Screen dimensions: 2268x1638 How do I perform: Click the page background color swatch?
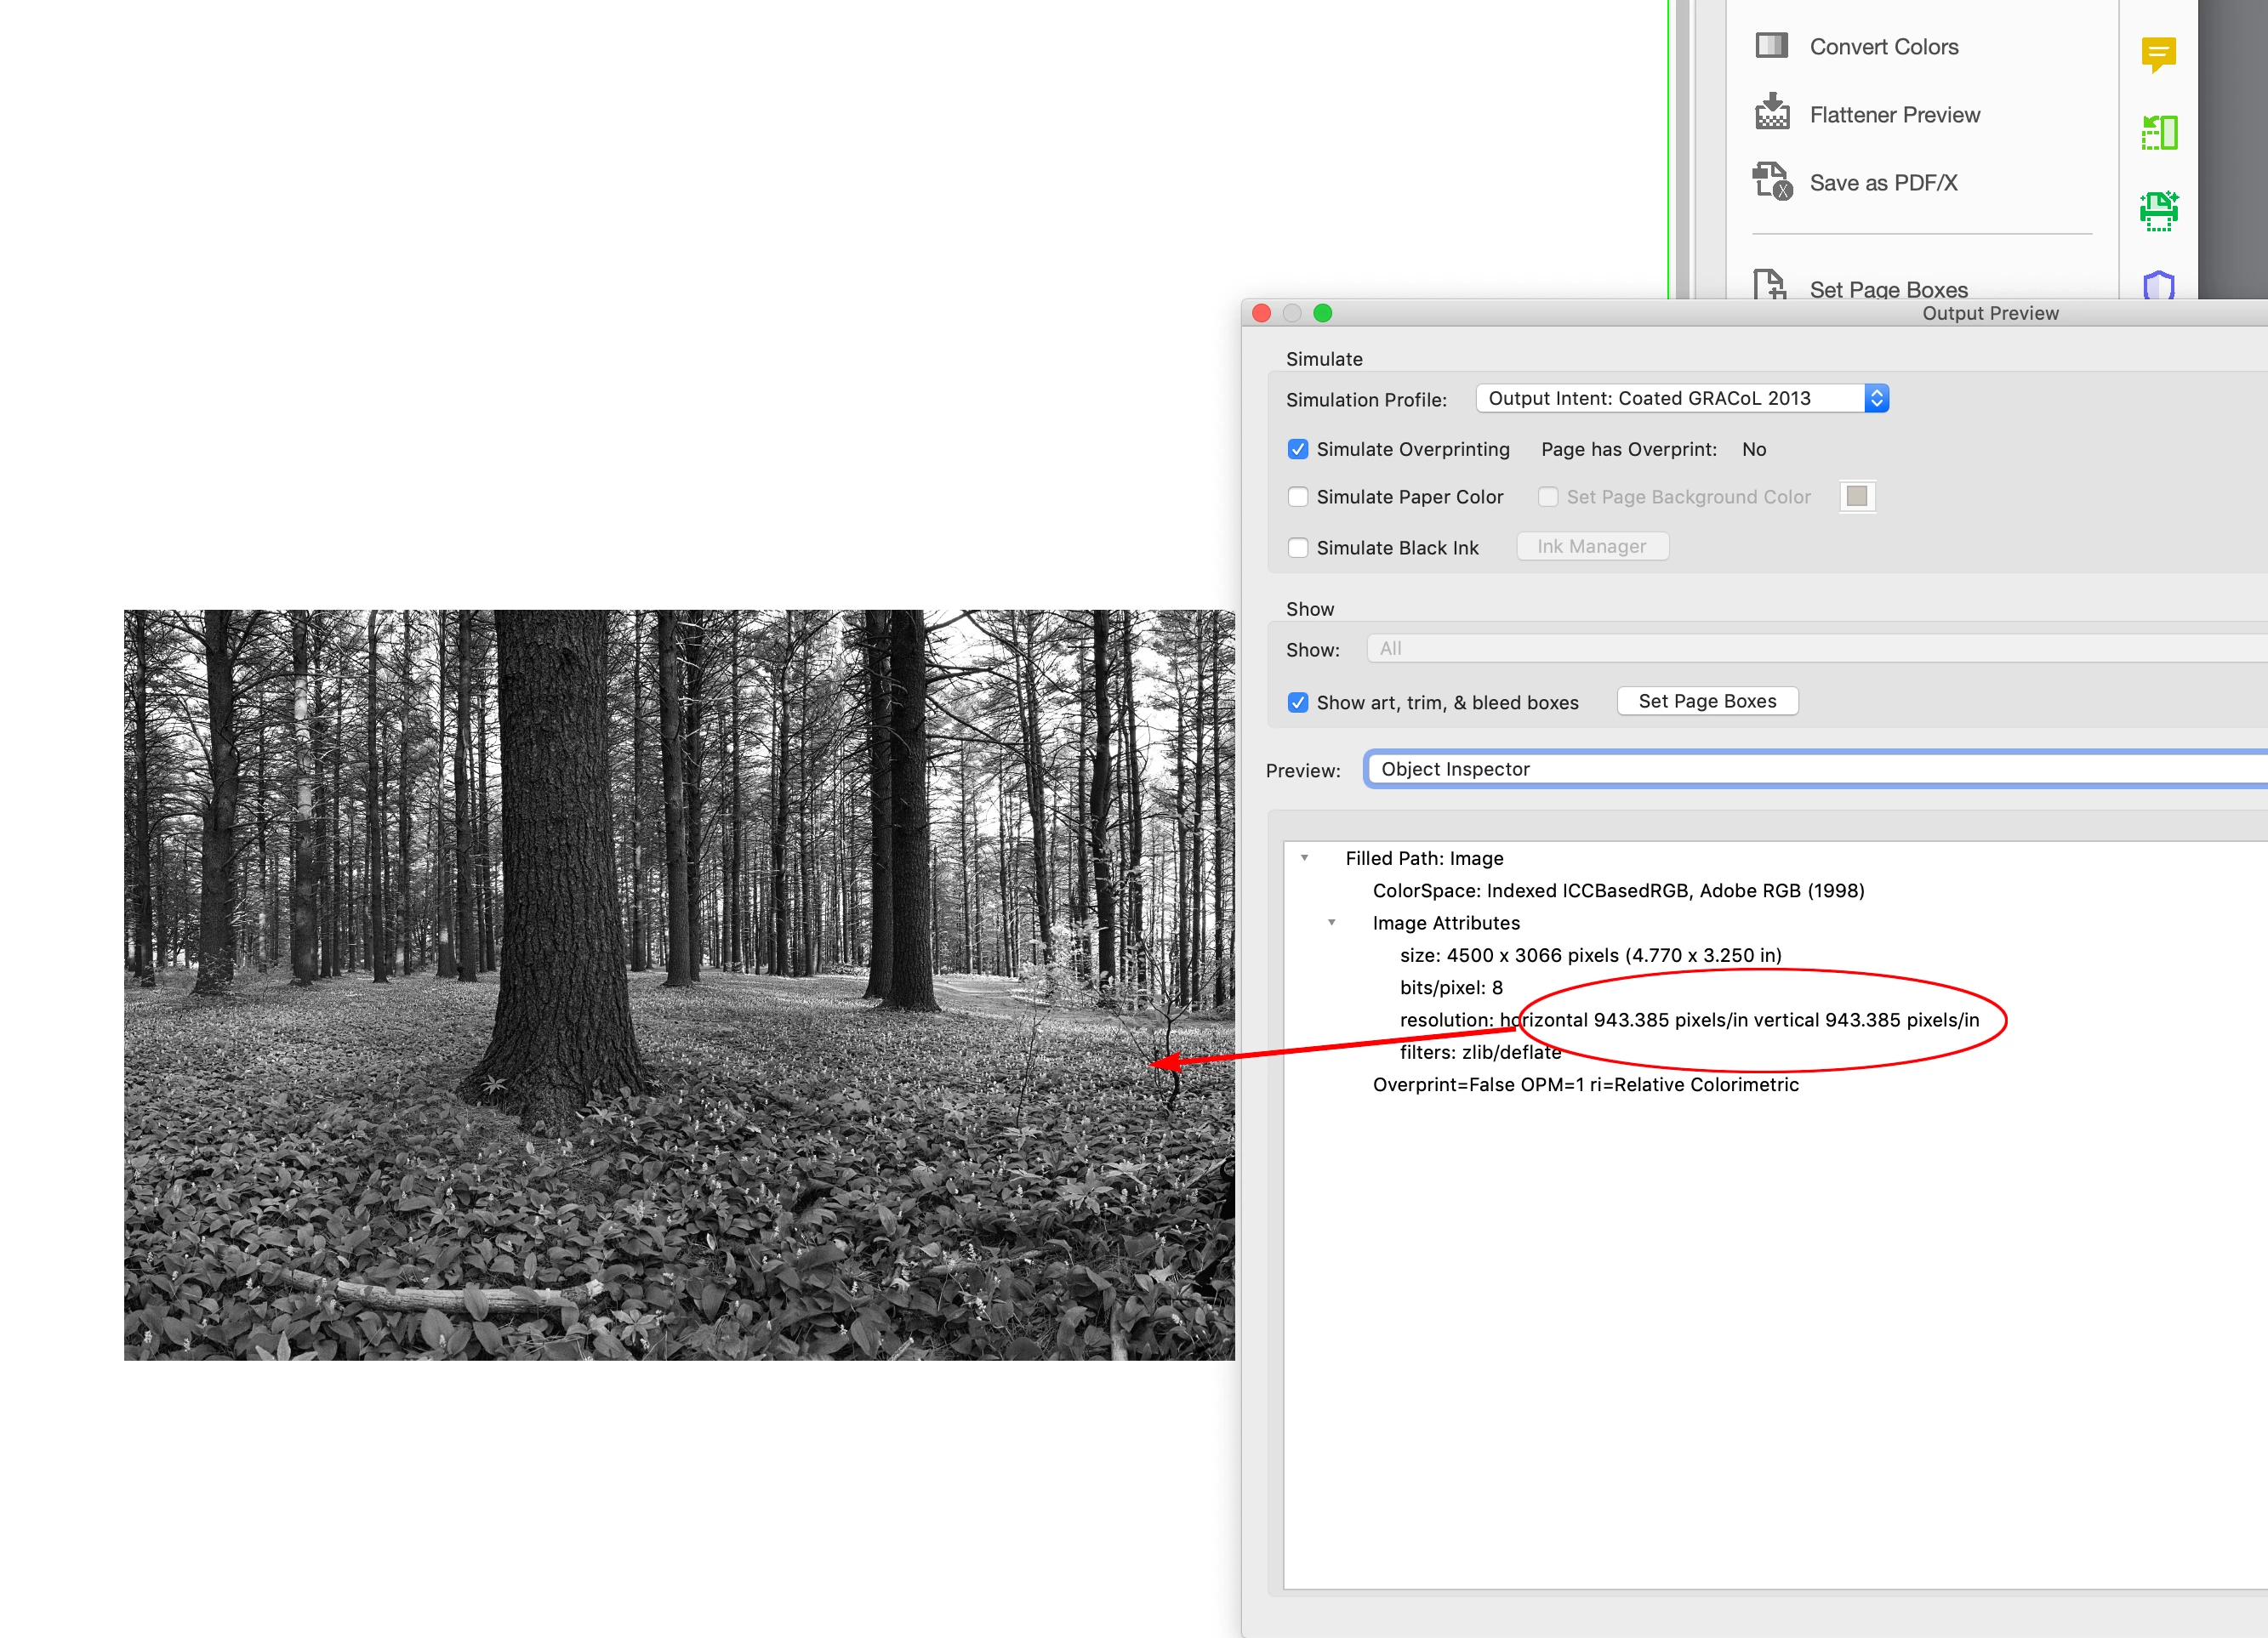point(1856,497)
